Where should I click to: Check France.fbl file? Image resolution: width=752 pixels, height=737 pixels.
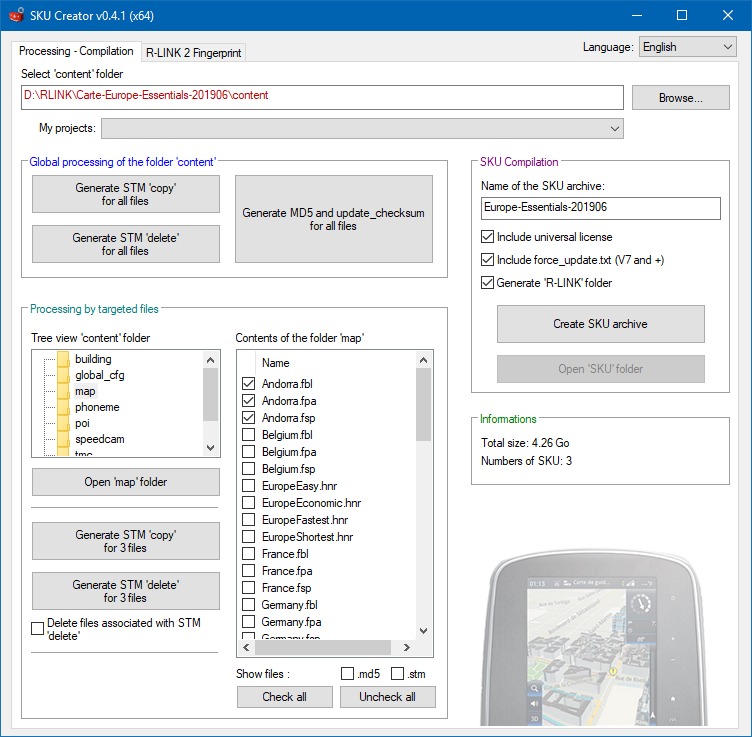click(248, 554)
